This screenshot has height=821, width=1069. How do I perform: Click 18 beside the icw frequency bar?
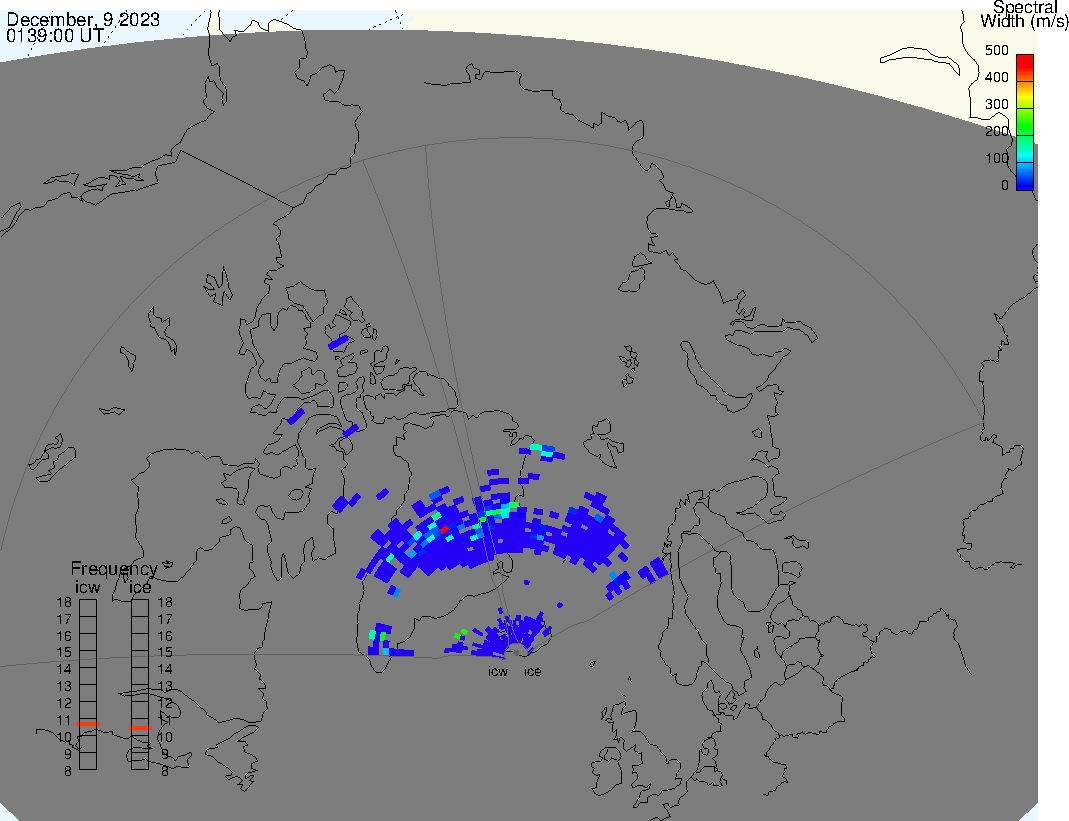[x=64, y=602]
